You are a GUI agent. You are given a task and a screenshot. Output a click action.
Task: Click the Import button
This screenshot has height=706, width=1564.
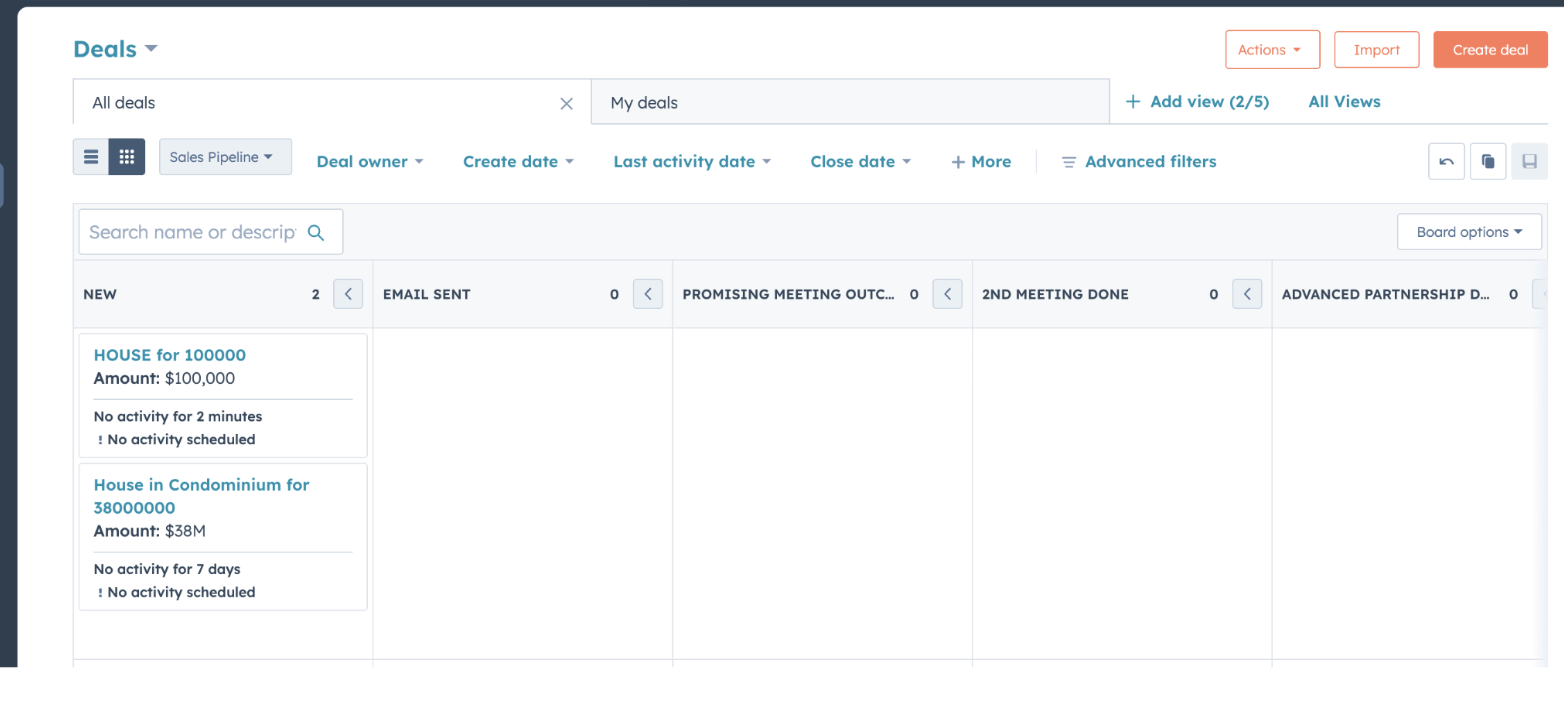[x=1376, y=49]
